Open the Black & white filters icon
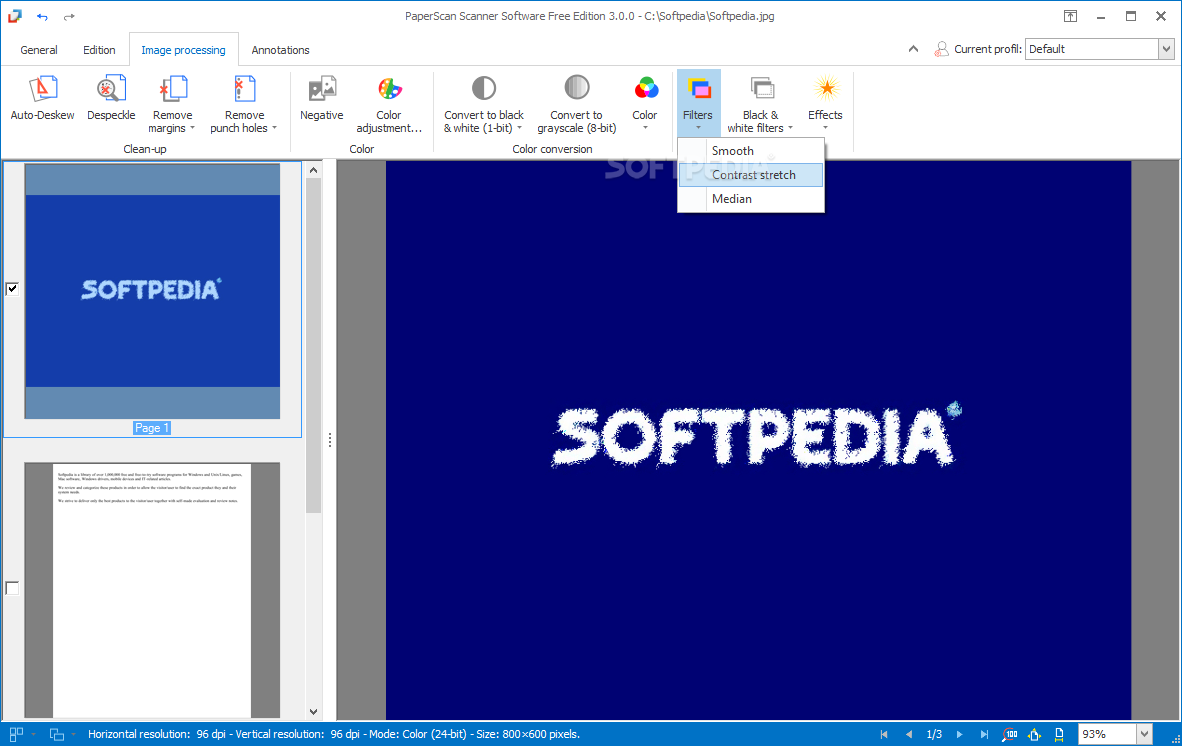1182x746 pixels. [762, 88]
